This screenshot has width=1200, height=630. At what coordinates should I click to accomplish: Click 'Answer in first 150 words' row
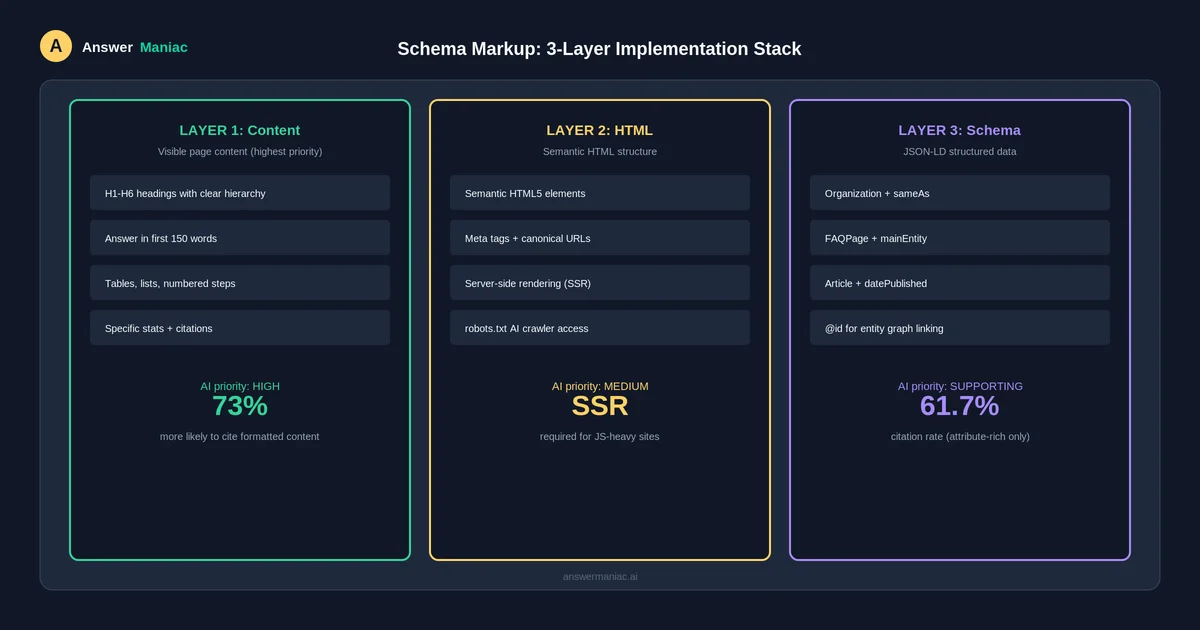(240, 238)
